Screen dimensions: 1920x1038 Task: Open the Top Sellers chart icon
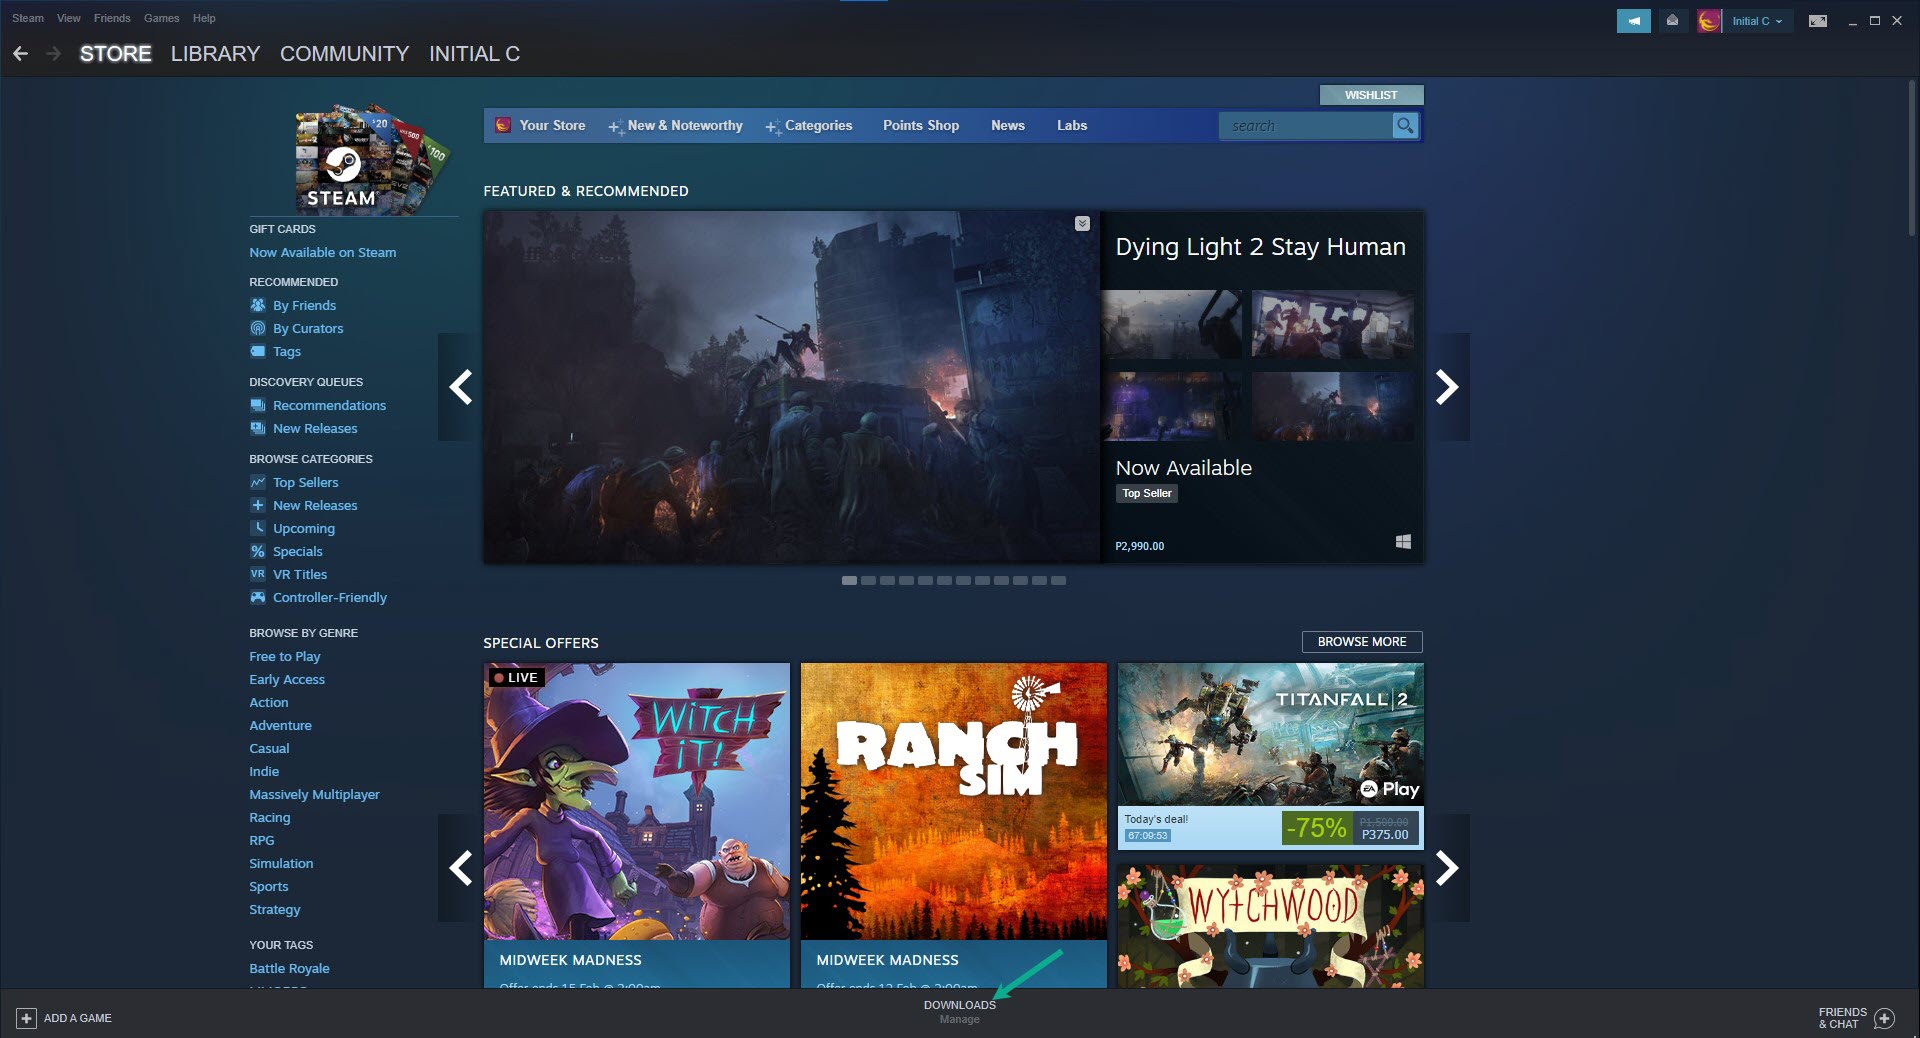[x=258, y=482]
